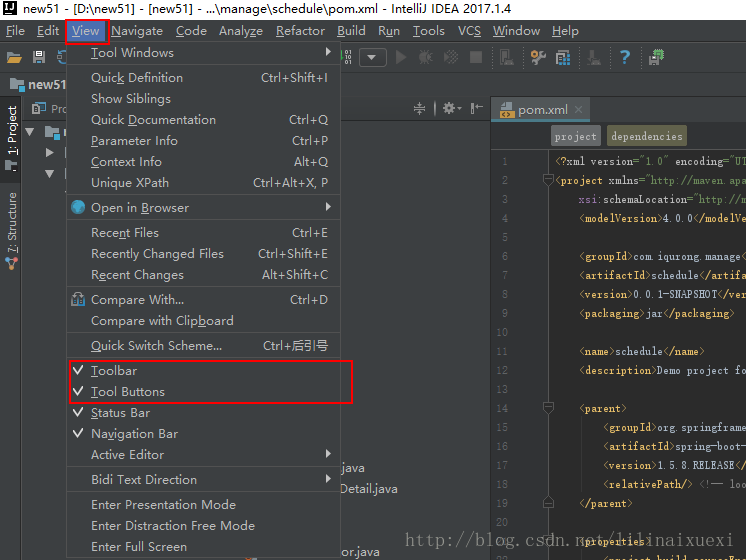Choose Quick Documentation menu entry
The width and height of the screenshot is (746, 560).
pyautogui.click(x=204, y=119)
